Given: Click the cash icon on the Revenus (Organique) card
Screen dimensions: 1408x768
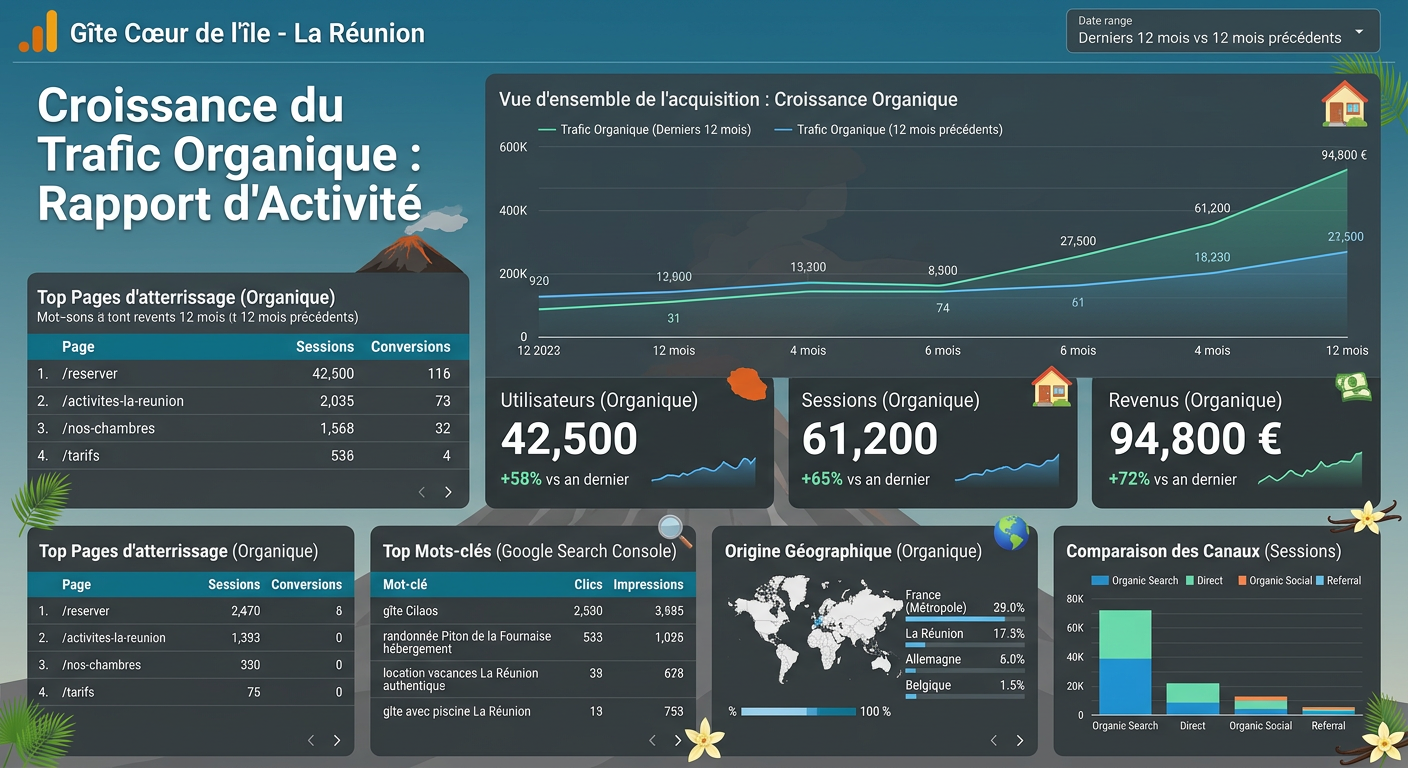Looking at the screenshot, I should (1354, 388).
